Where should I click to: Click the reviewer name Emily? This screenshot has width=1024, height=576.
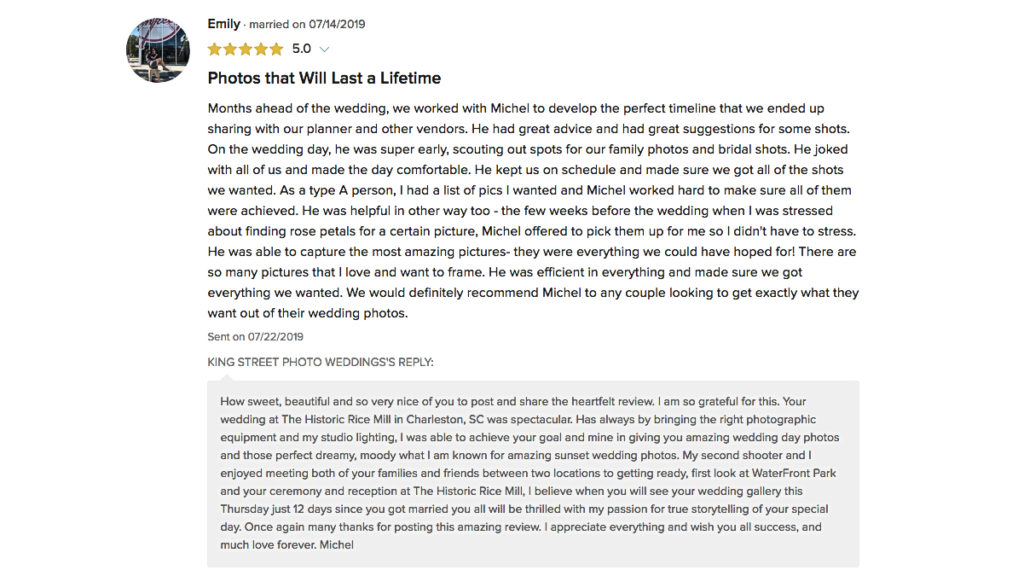tap(224, 24)
